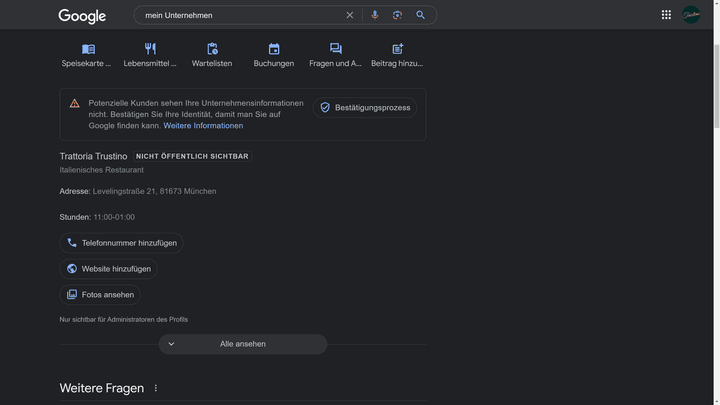Open Lebensmittel ordering option
The image size is (720, 405).
pos(150,55)
